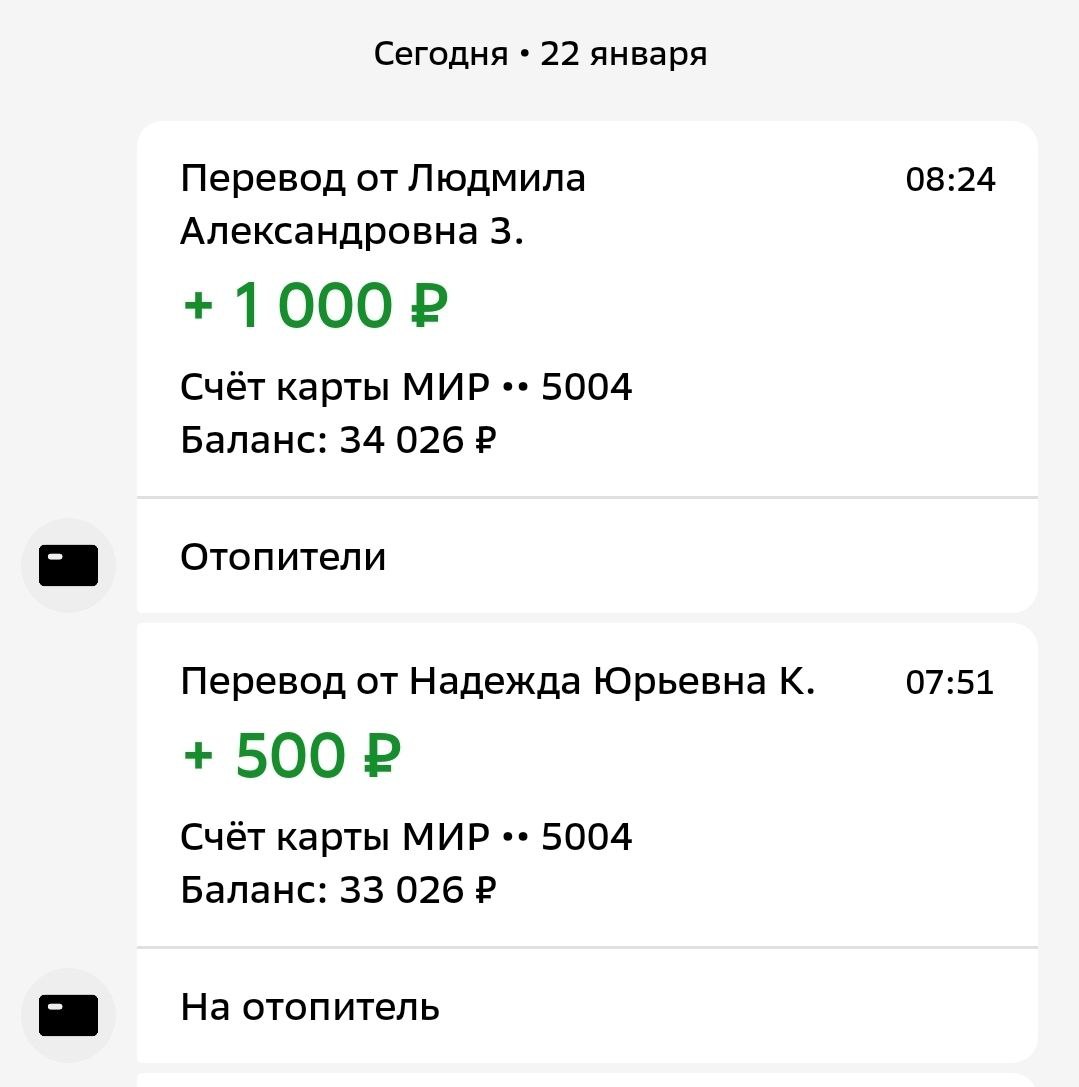
Task: Open transfer from Надежда Юрьевна К.
Action: point(497,682)
